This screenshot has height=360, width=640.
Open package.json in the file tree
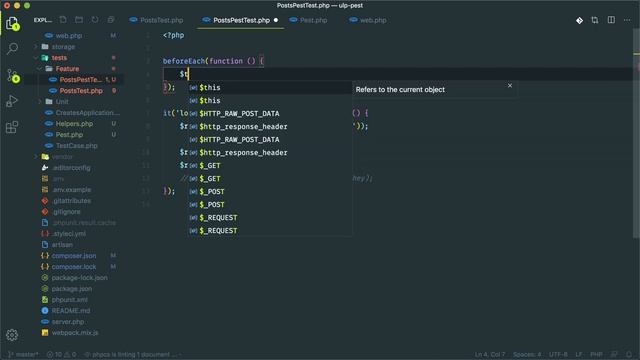point(71,289)
